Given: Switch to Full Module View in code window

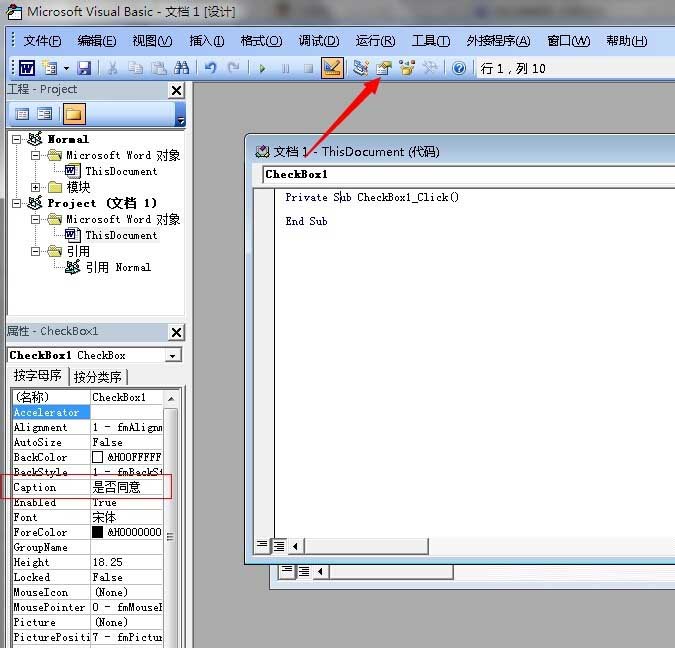Looking at the screenshot, I should (x=279, y=546).
